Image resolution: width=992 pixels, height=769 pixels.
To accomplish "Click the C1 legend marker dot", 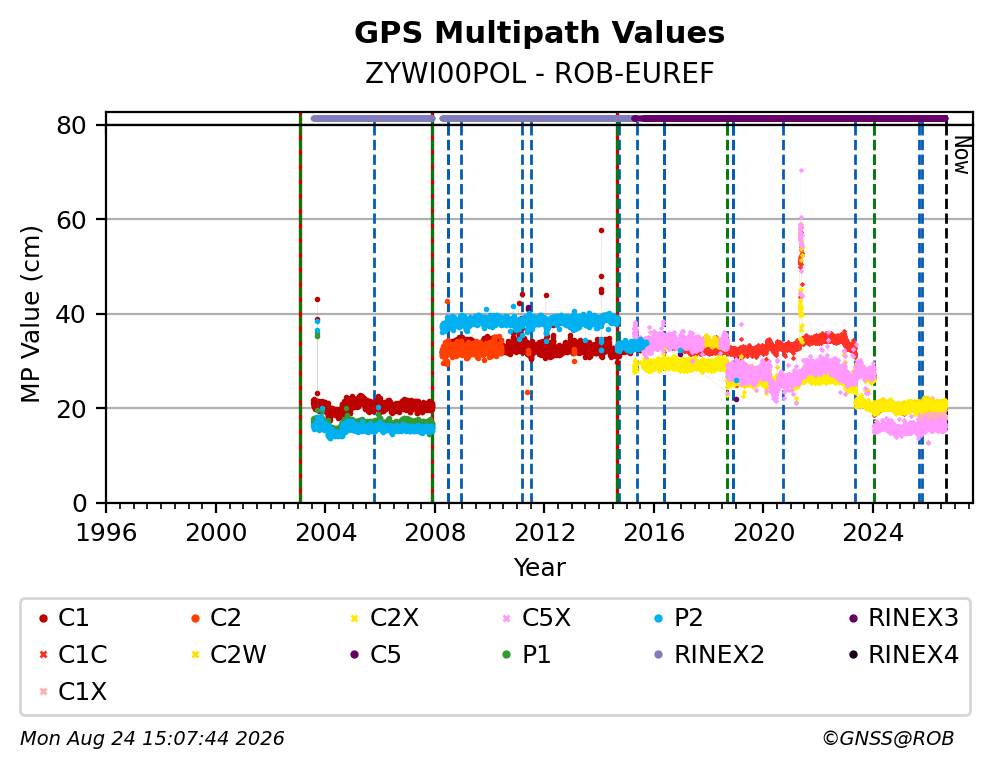I will point(43,618).
